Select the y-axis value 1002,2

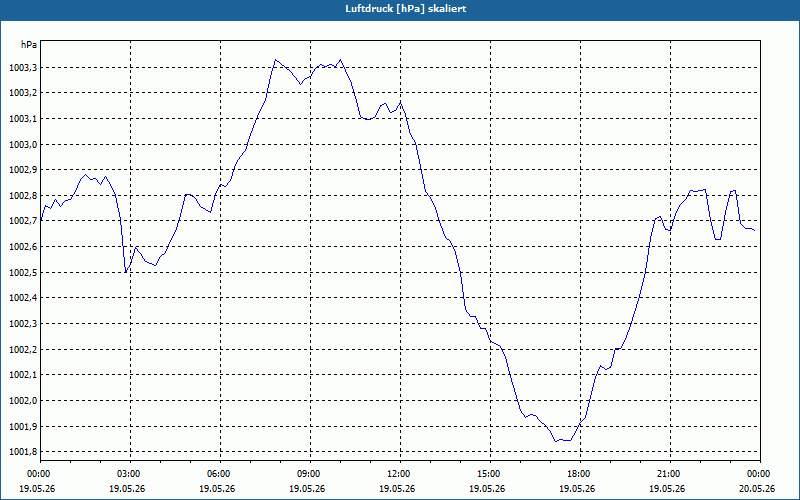23,350
